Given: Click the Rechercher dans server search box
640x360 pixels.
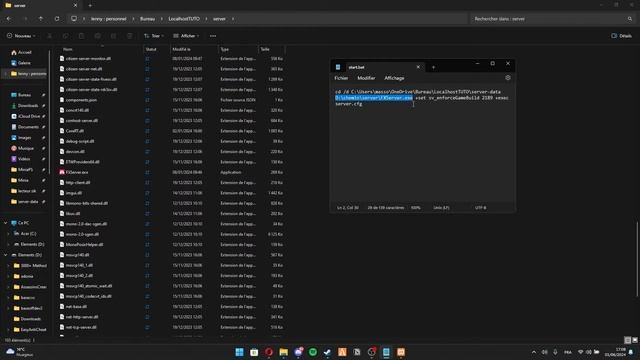Looking at the screenshot, I should coord(553,19).
